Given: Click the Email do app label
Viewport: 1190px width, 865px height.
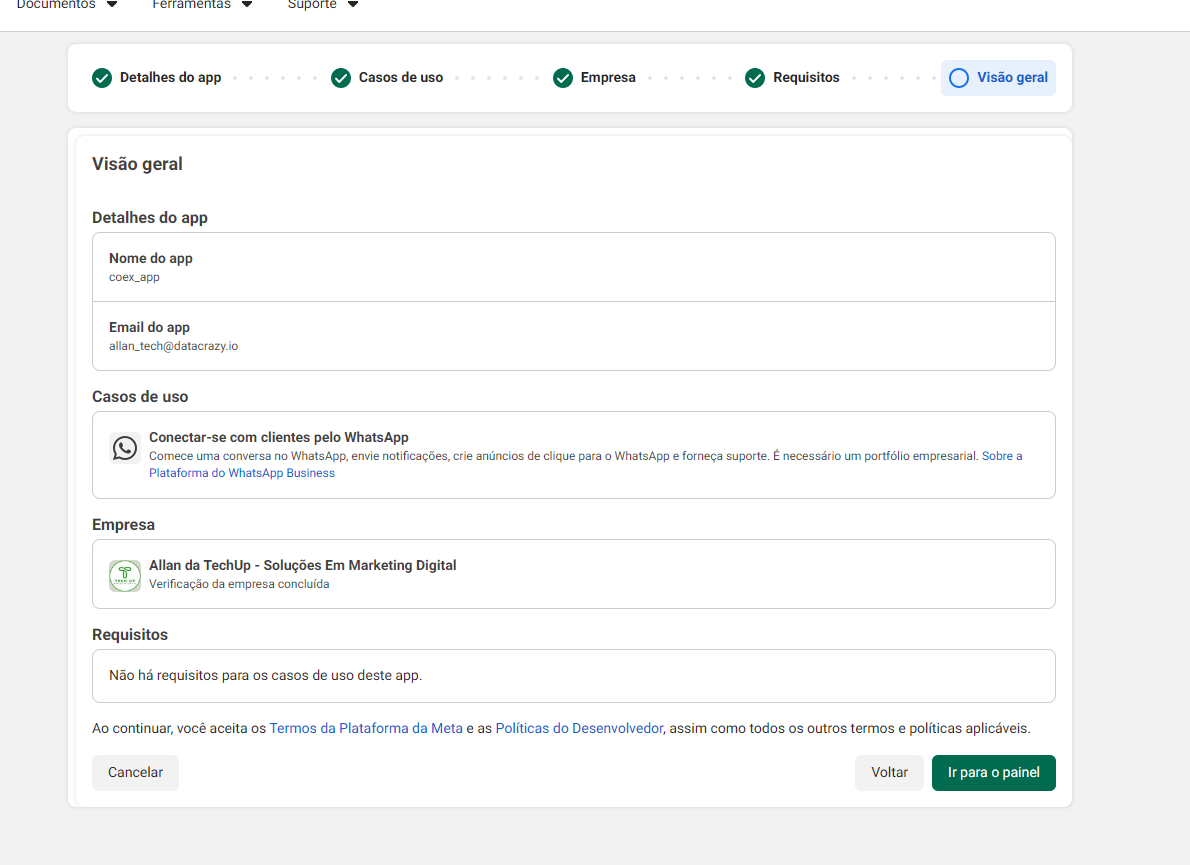Looking at the screenshot, I should click(x=149, y=327).
